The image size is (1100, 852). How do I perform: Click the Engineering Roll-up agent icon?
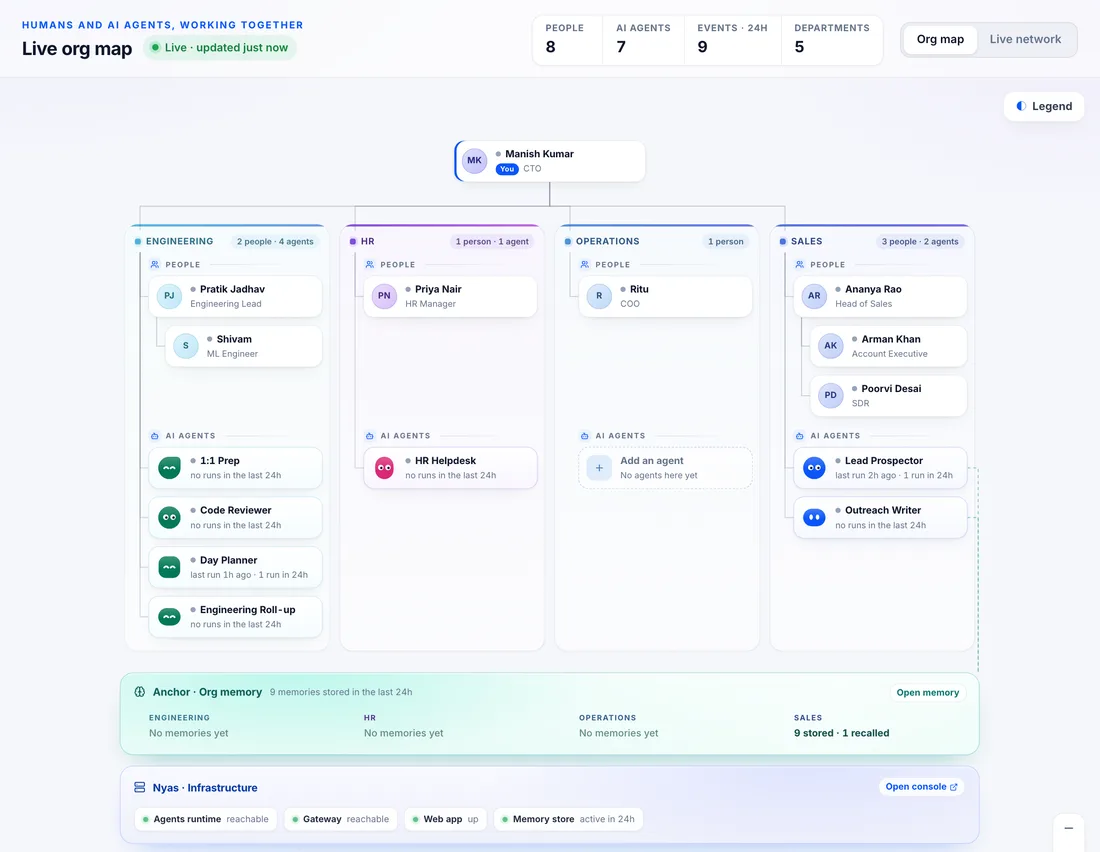coord(169,617)
